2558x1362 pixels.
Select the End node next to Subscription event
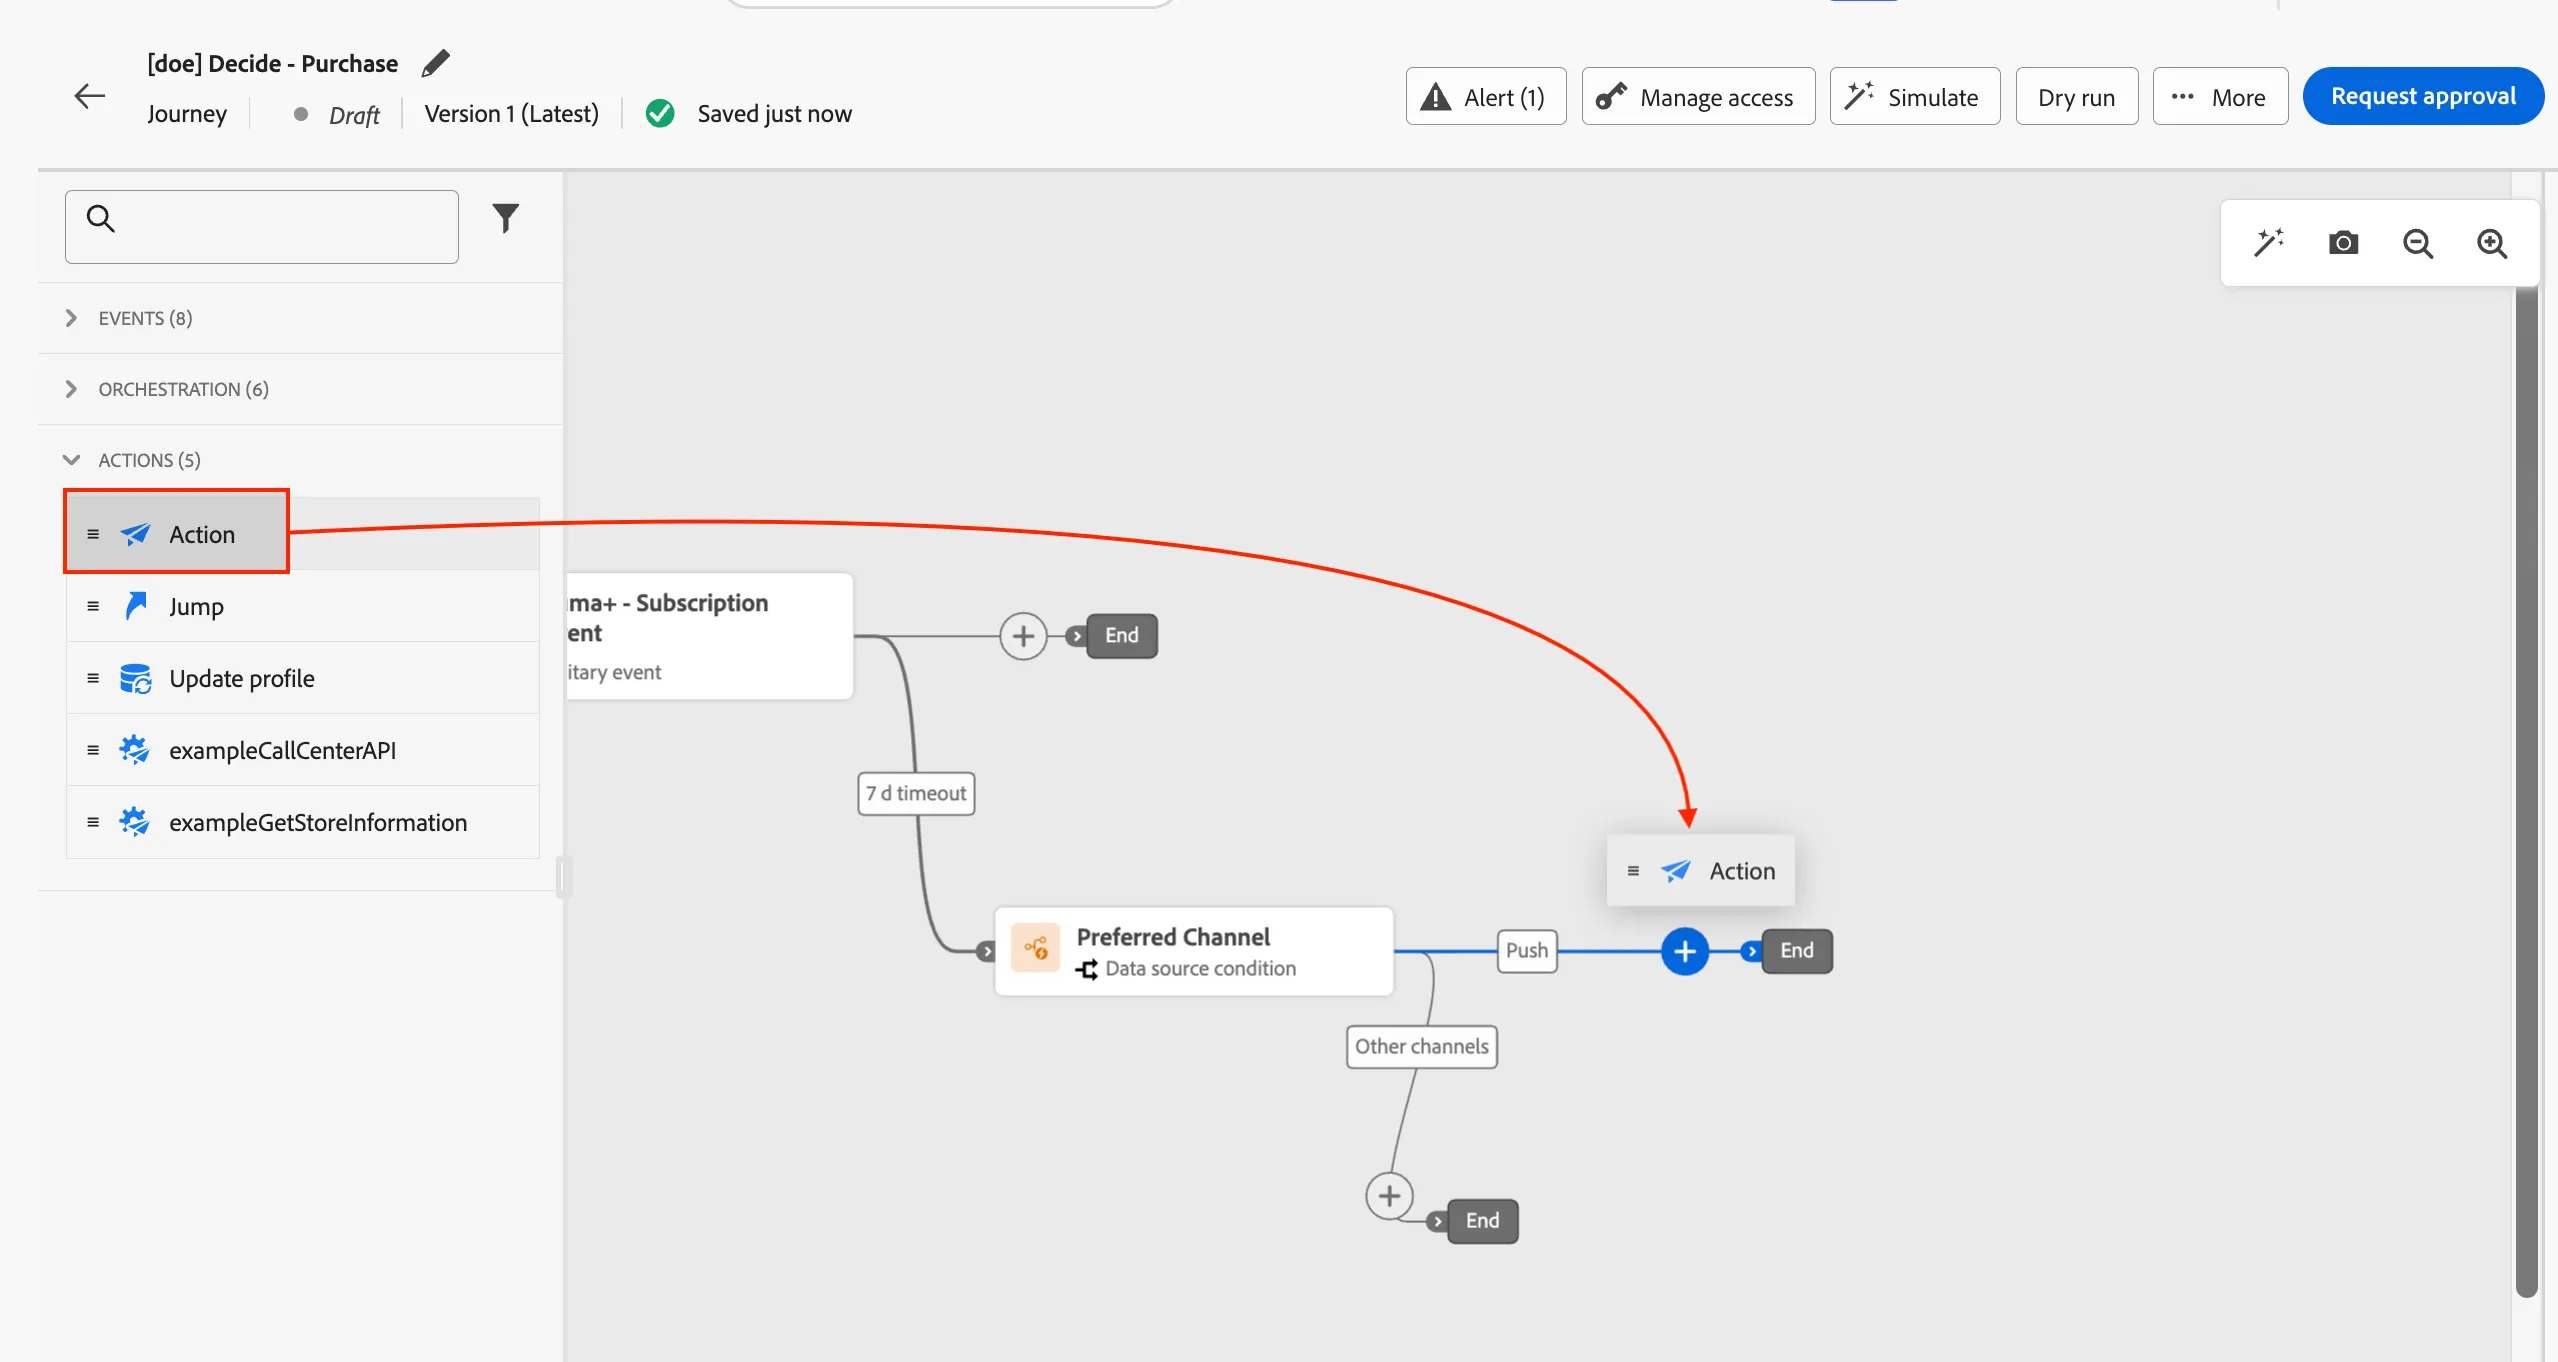[x=1121, y=636]
